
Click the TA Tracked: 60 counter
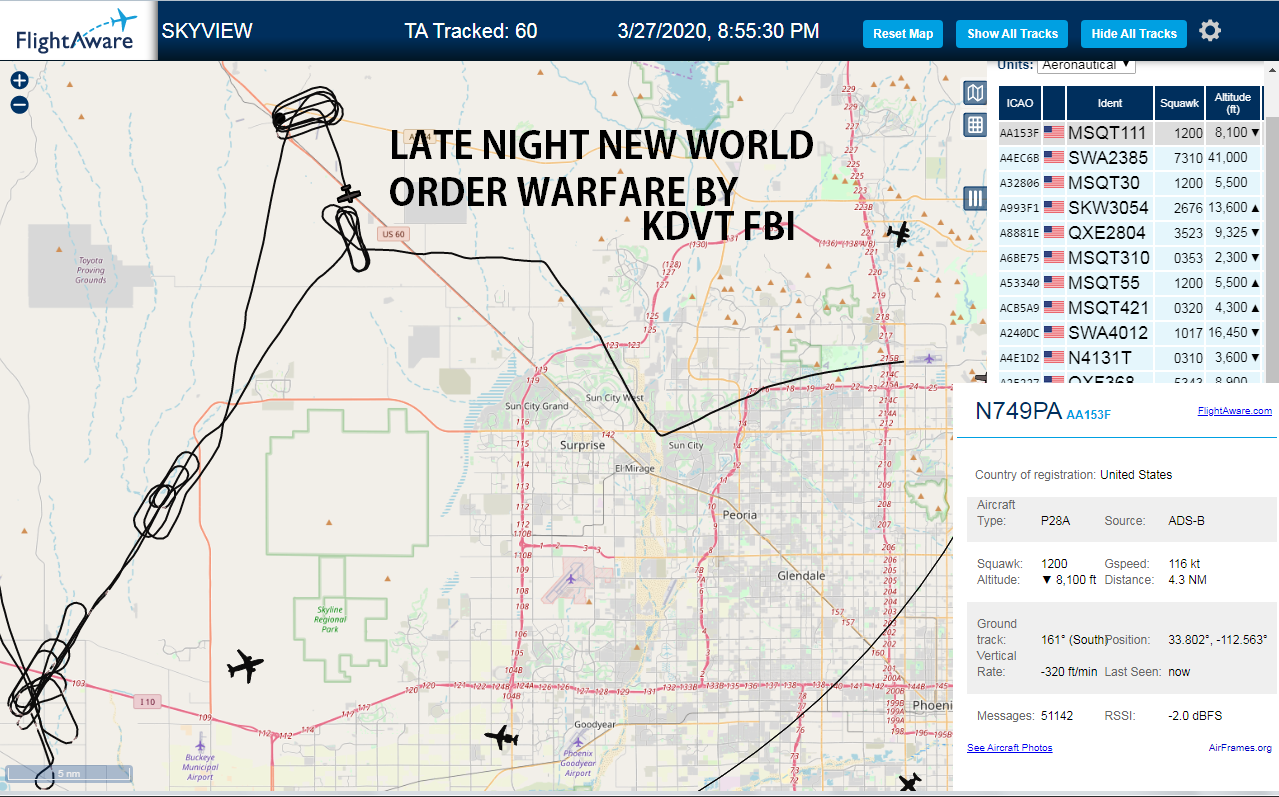471,31
